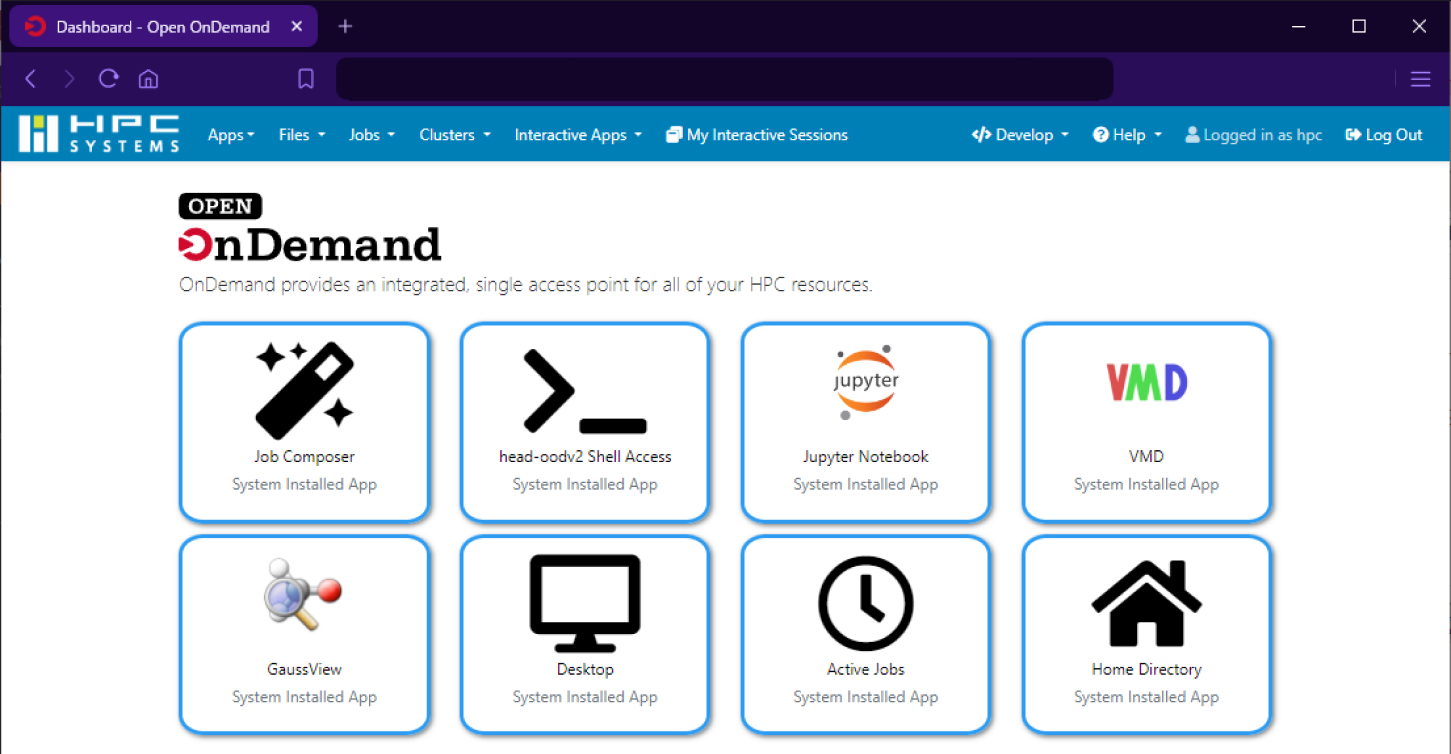Click the browser home icon
The image size is (1451, 754).
click(148, 79)
